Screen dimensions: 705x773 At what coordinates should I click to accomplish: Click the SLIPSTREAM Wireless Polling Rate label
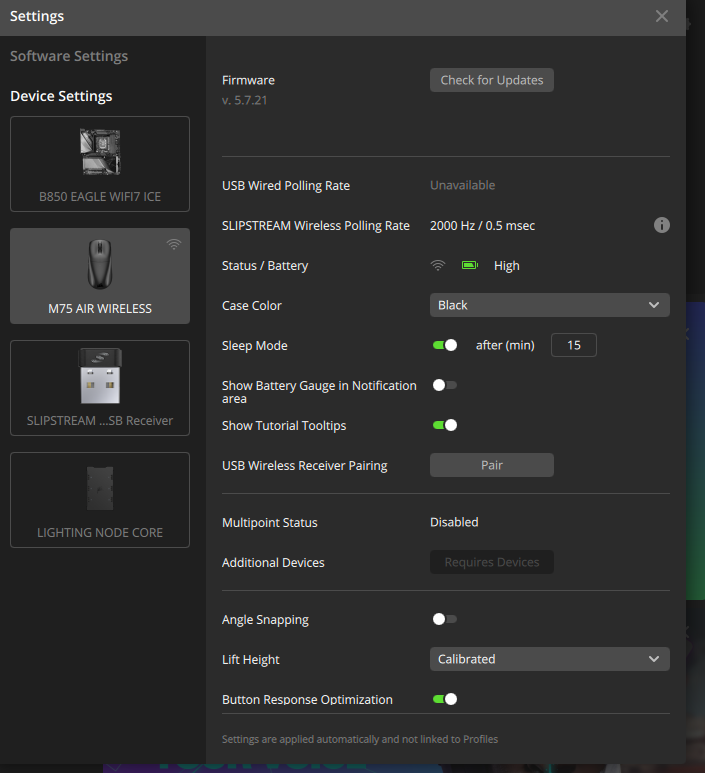pyautogui.click(x=316, y=226)
